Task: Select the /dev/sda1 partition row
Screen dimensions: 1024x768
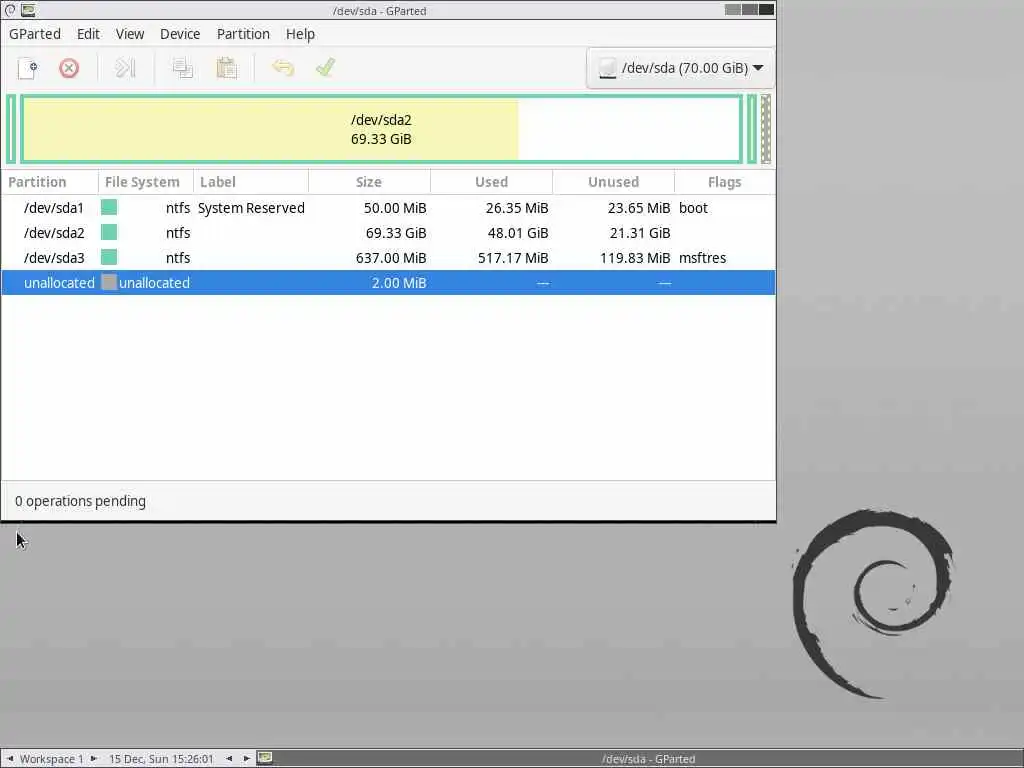Action: coord(389,208)
